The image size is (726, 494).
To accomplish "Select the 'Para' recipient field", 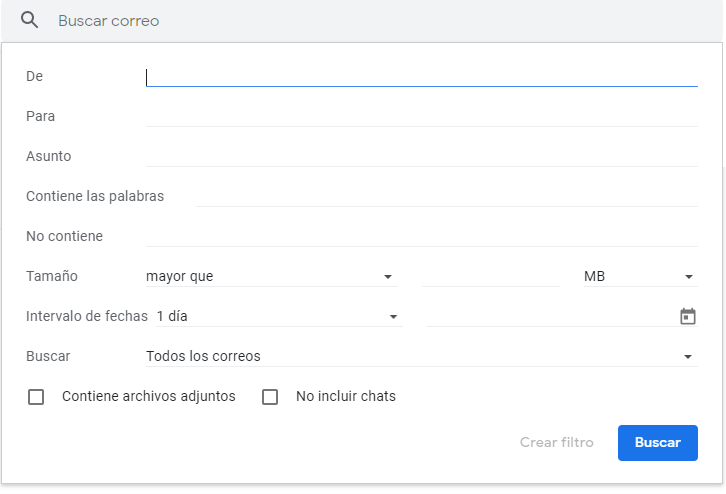I will [422, 116].
